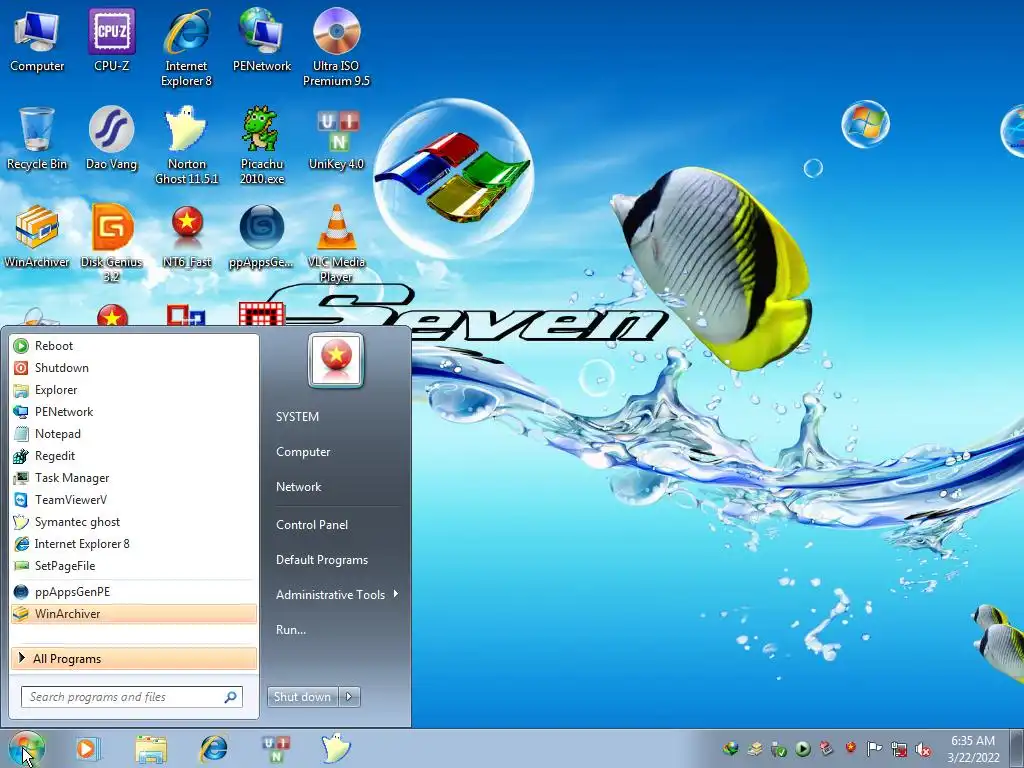Image resolution: width=1024 pixels, height=768 pixels.
Task: Click the Windows Start orb
Action: [x=27, y=748]
